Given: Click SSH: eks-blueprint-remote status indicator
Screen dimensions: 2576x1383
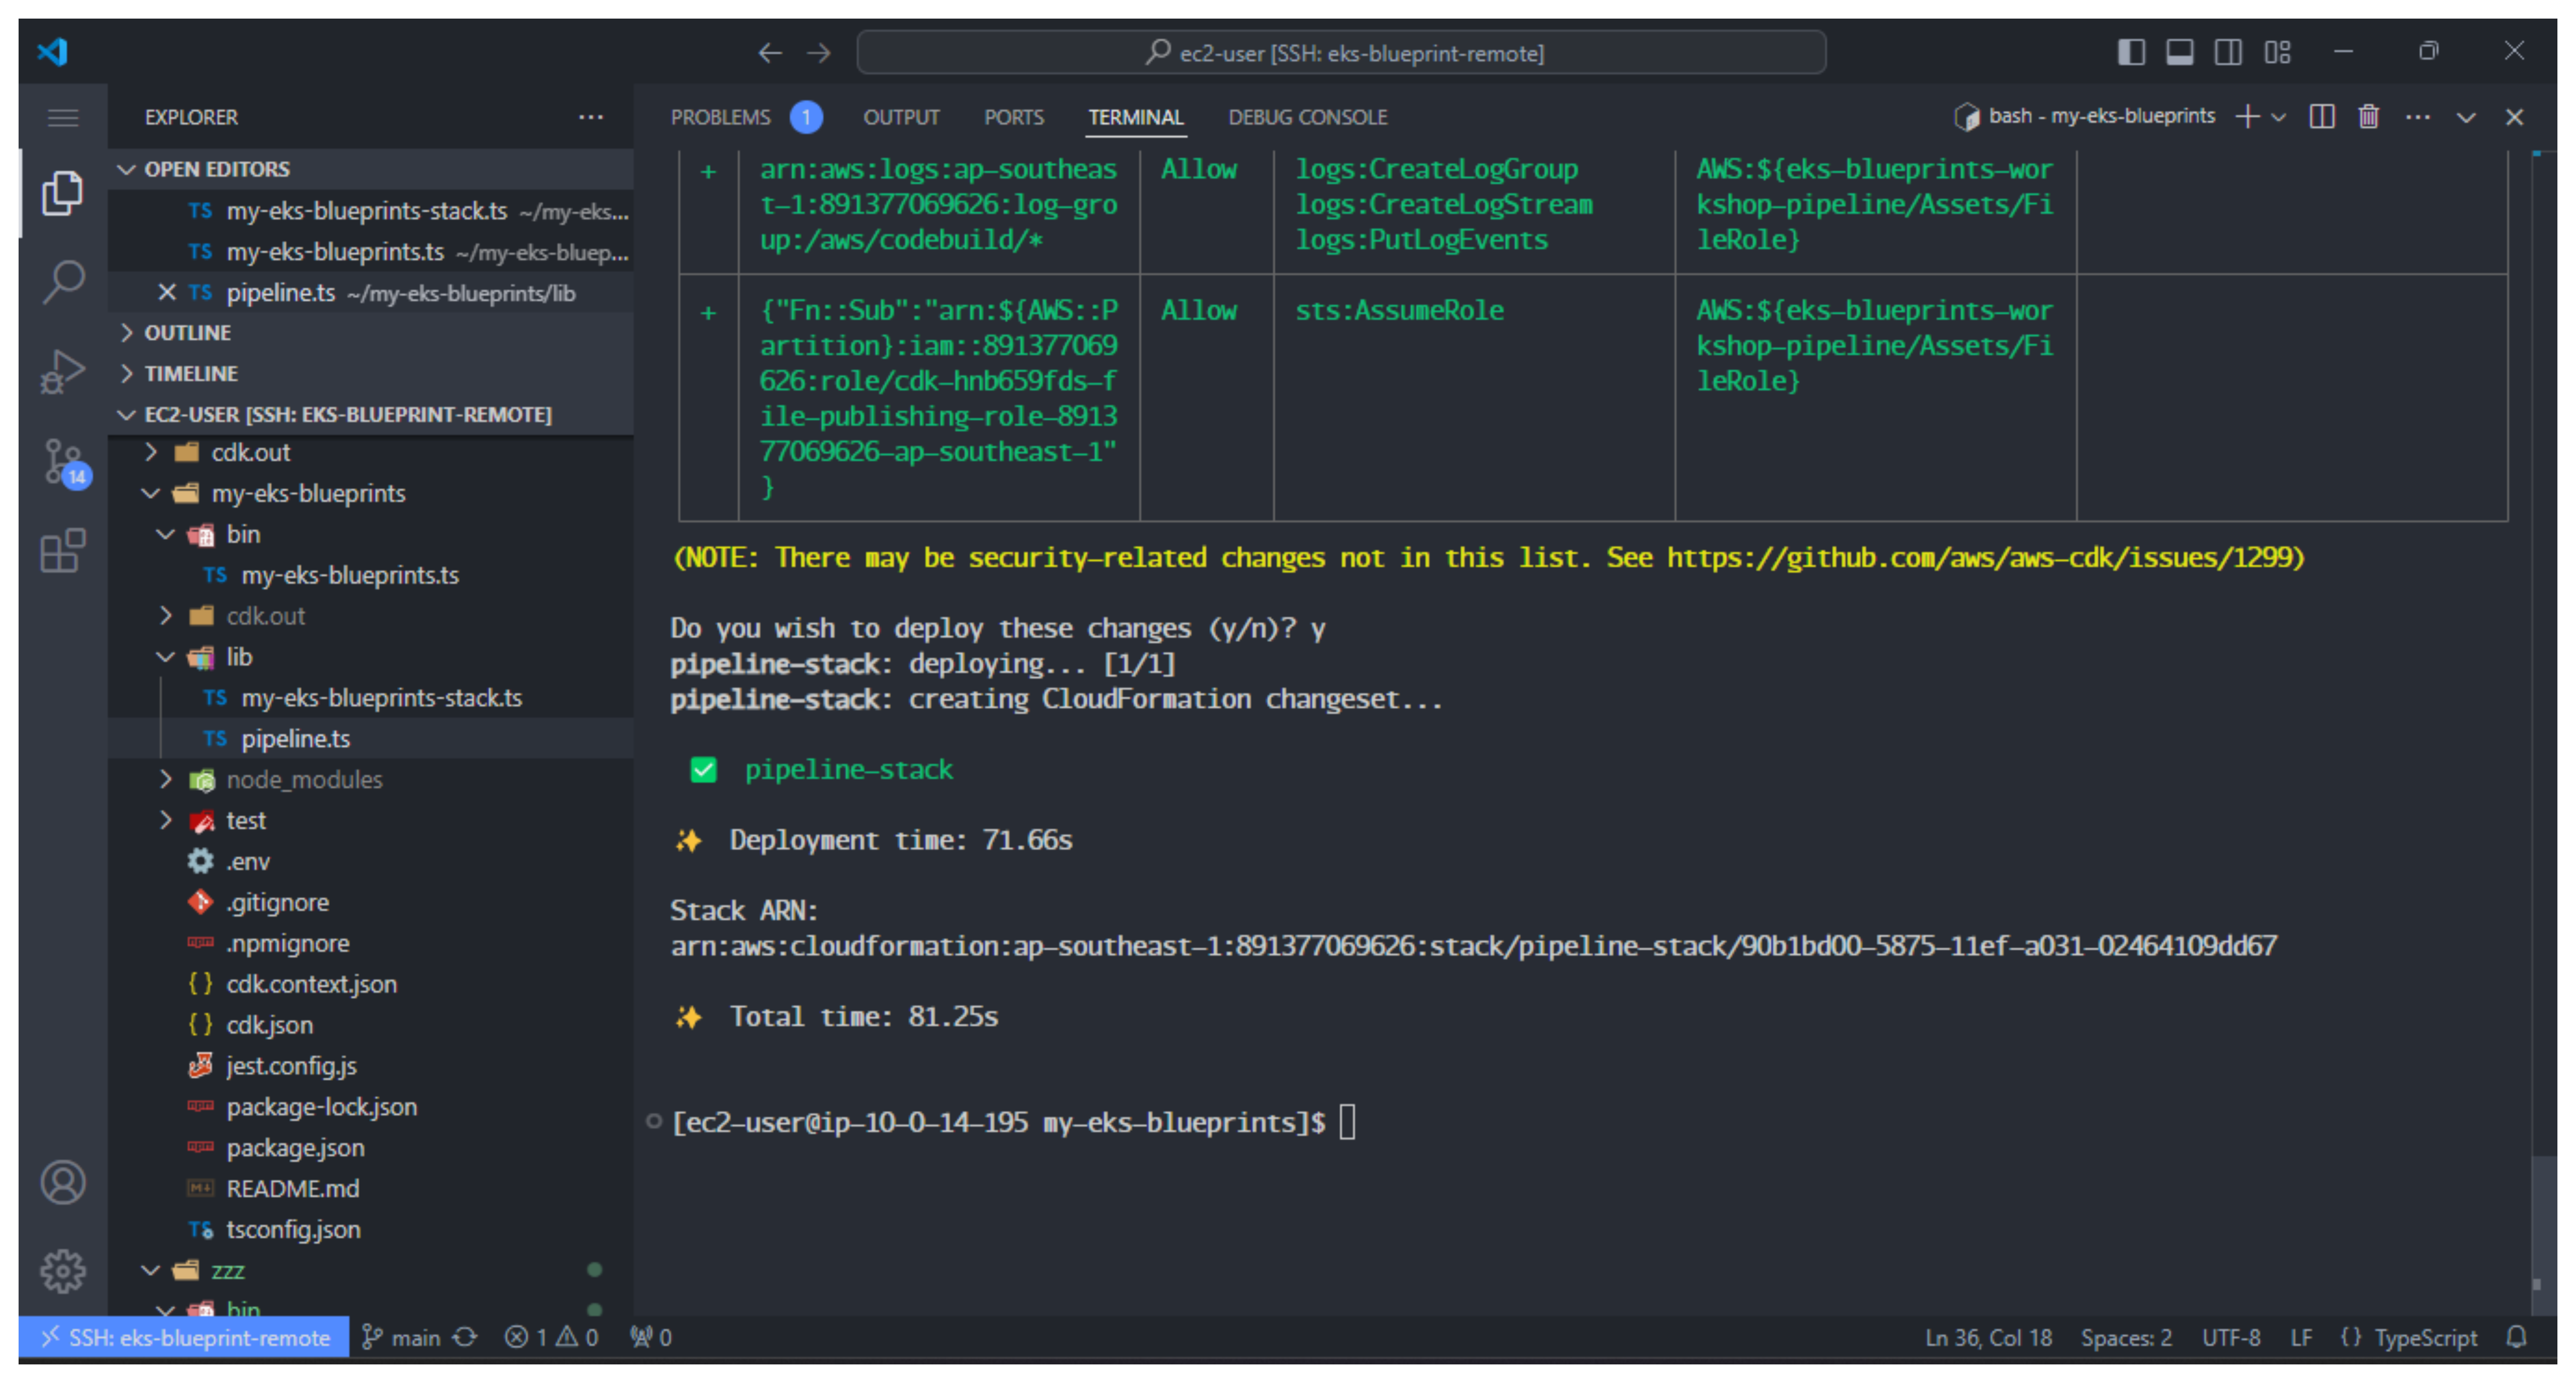Looking at the screenshot, I should (184, 1337).
